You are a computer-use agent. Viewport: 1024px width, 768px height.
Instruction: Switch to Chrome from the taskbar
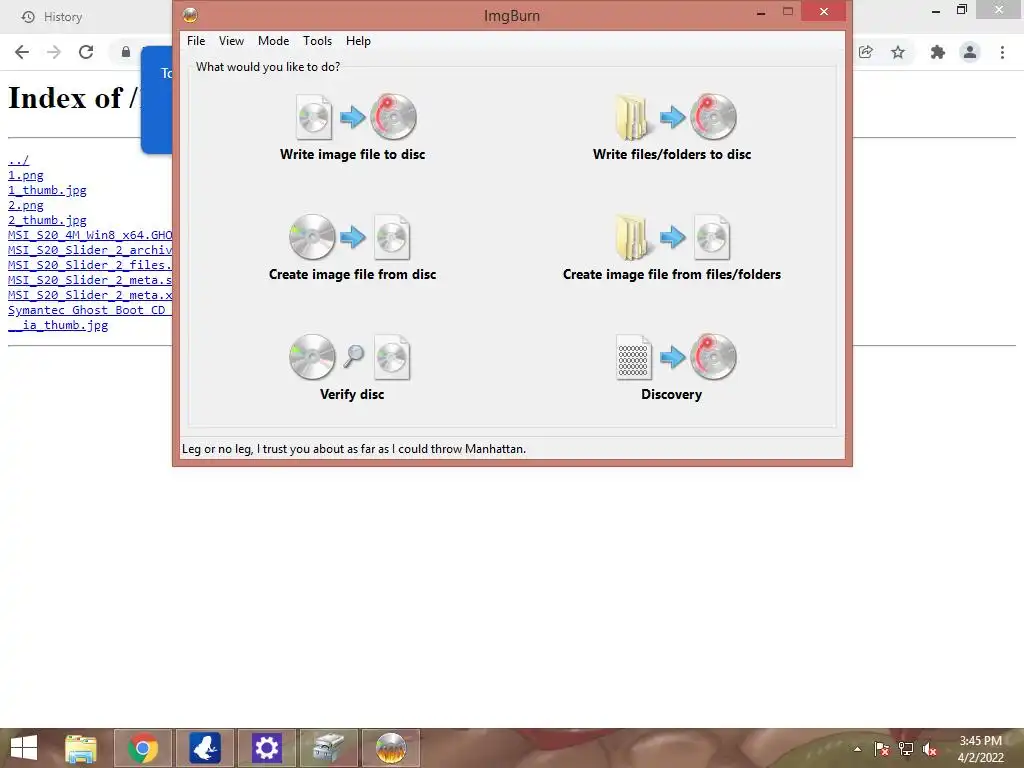[143, 748]
